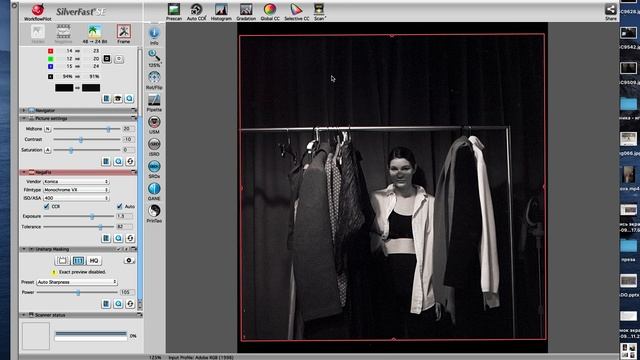Open the Histogram tool
This screenshot has height=360, width=640.
point(221,12)
